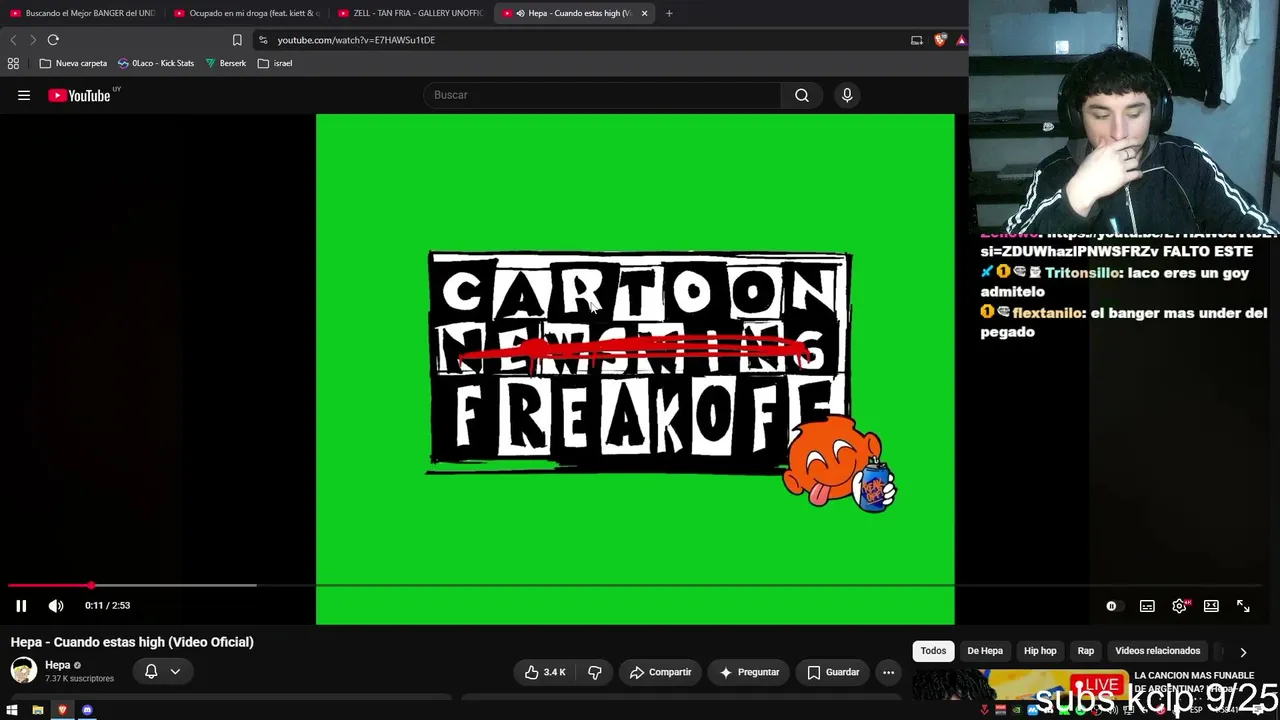Go back in browser history
1280x720 pixels.
pyautogui.click(x=13, y=40)
